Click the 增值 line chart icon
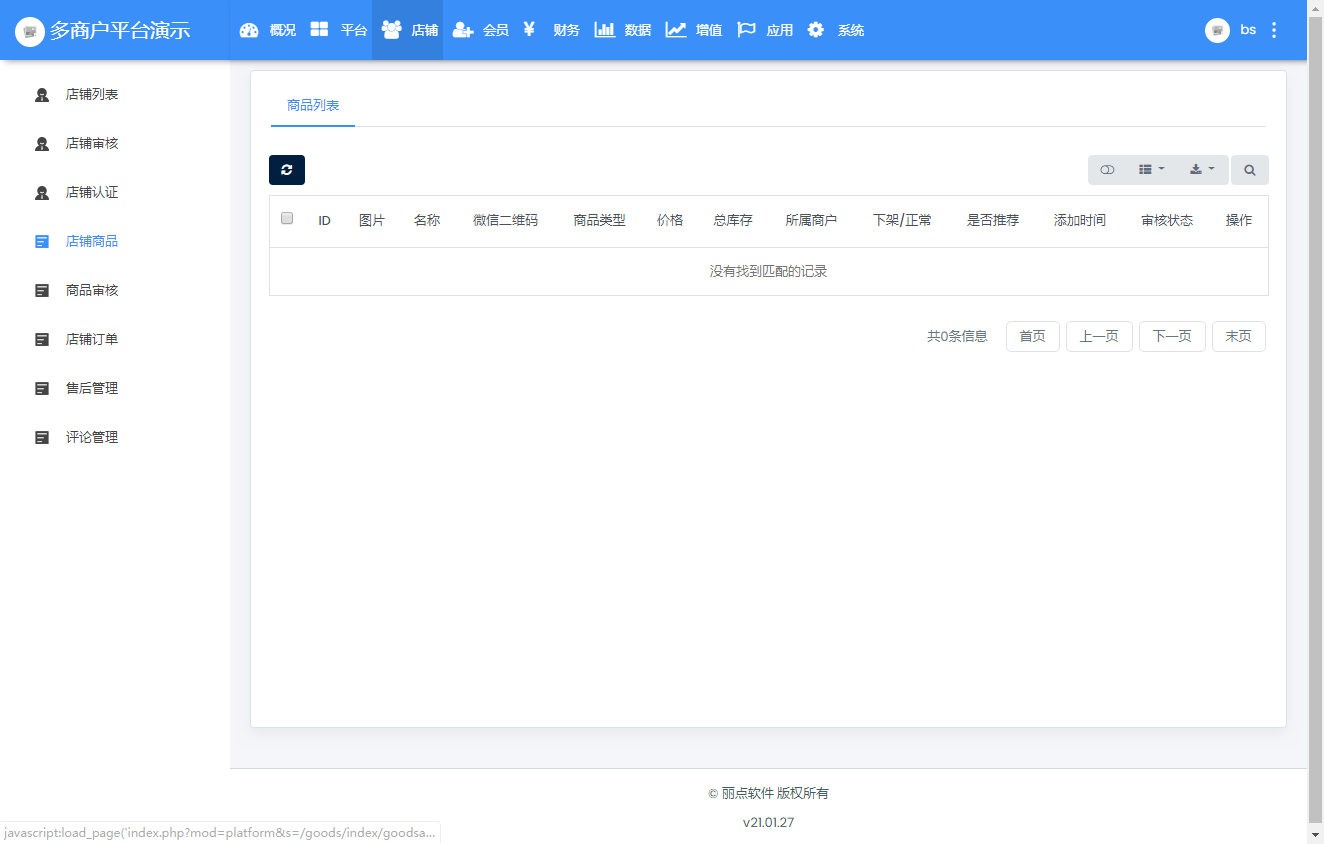The width and height of the screenshot is (1324, 844). click(x=676, y=30)
